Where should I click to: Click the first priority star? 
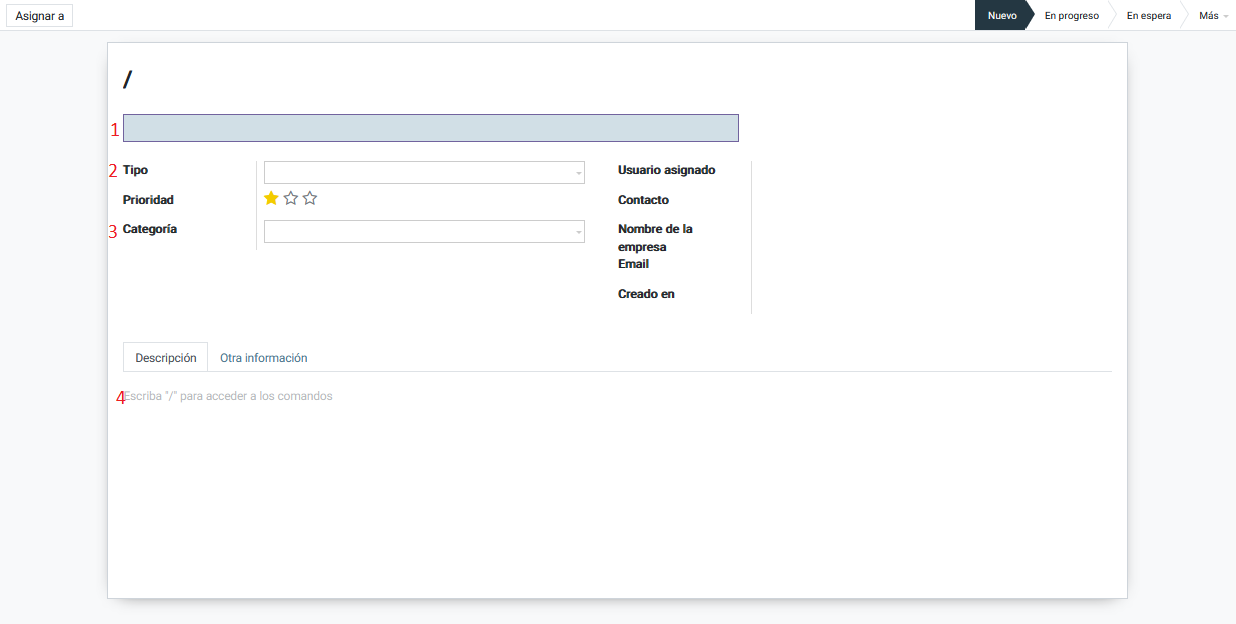(271, 199)
